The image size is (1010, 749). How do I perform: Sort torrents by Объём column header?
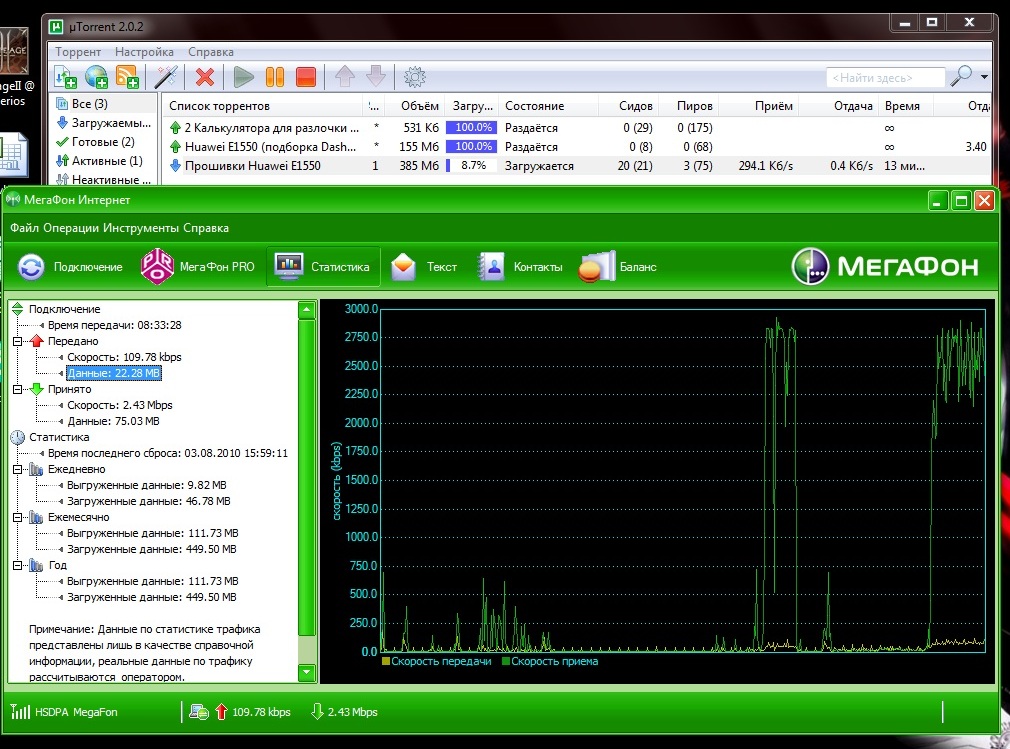coord(420,106)
